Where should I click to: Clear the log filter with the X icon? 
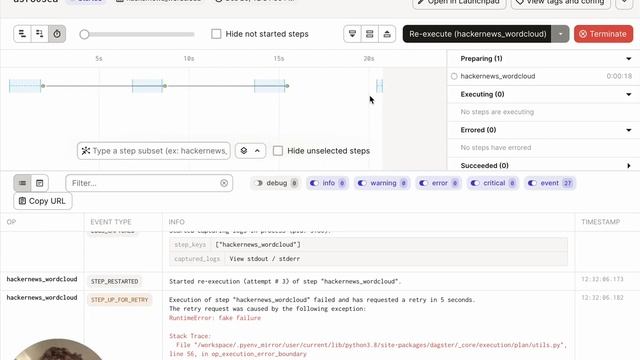point(224,183)
